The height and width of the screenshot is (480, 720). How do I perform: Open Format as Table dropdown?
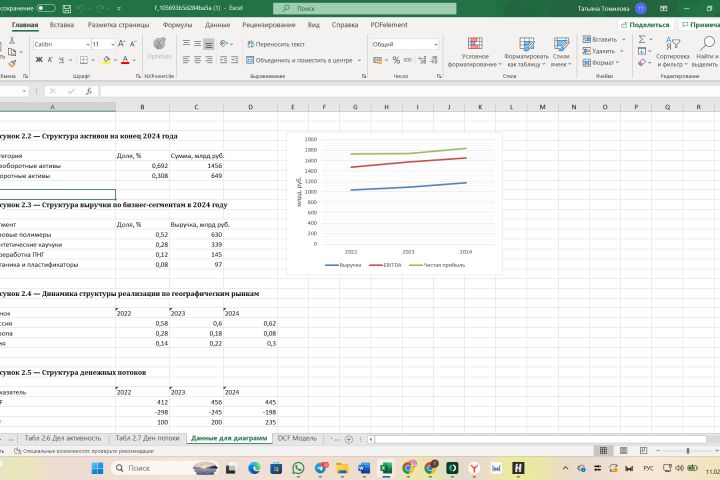(526, 52)
